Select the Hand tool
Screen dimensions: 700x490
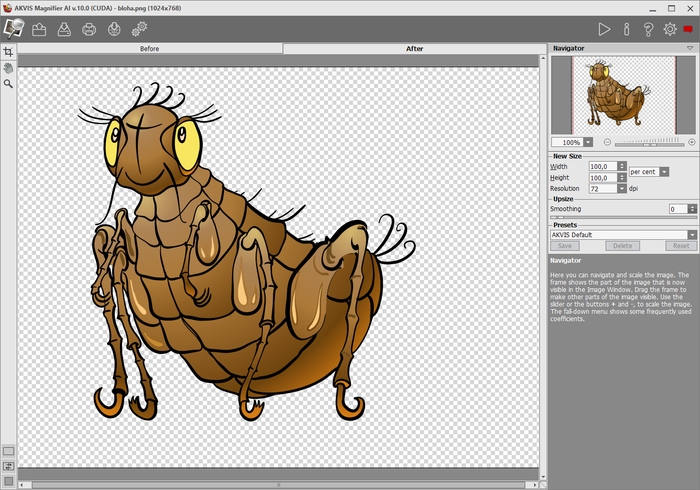pos(8,68)
